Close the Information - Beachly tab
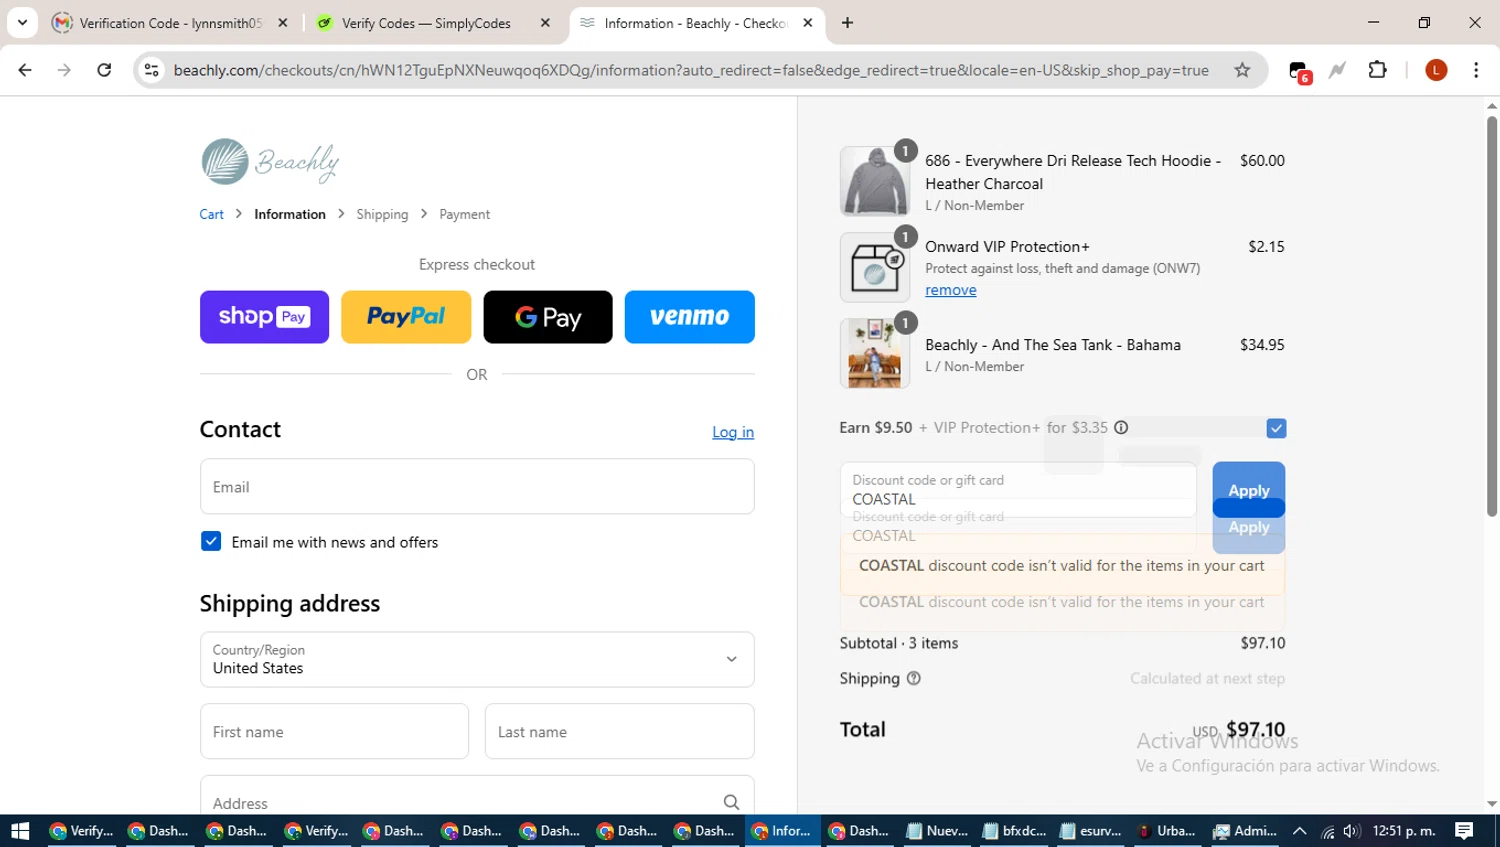 click(x=808, y=22)
